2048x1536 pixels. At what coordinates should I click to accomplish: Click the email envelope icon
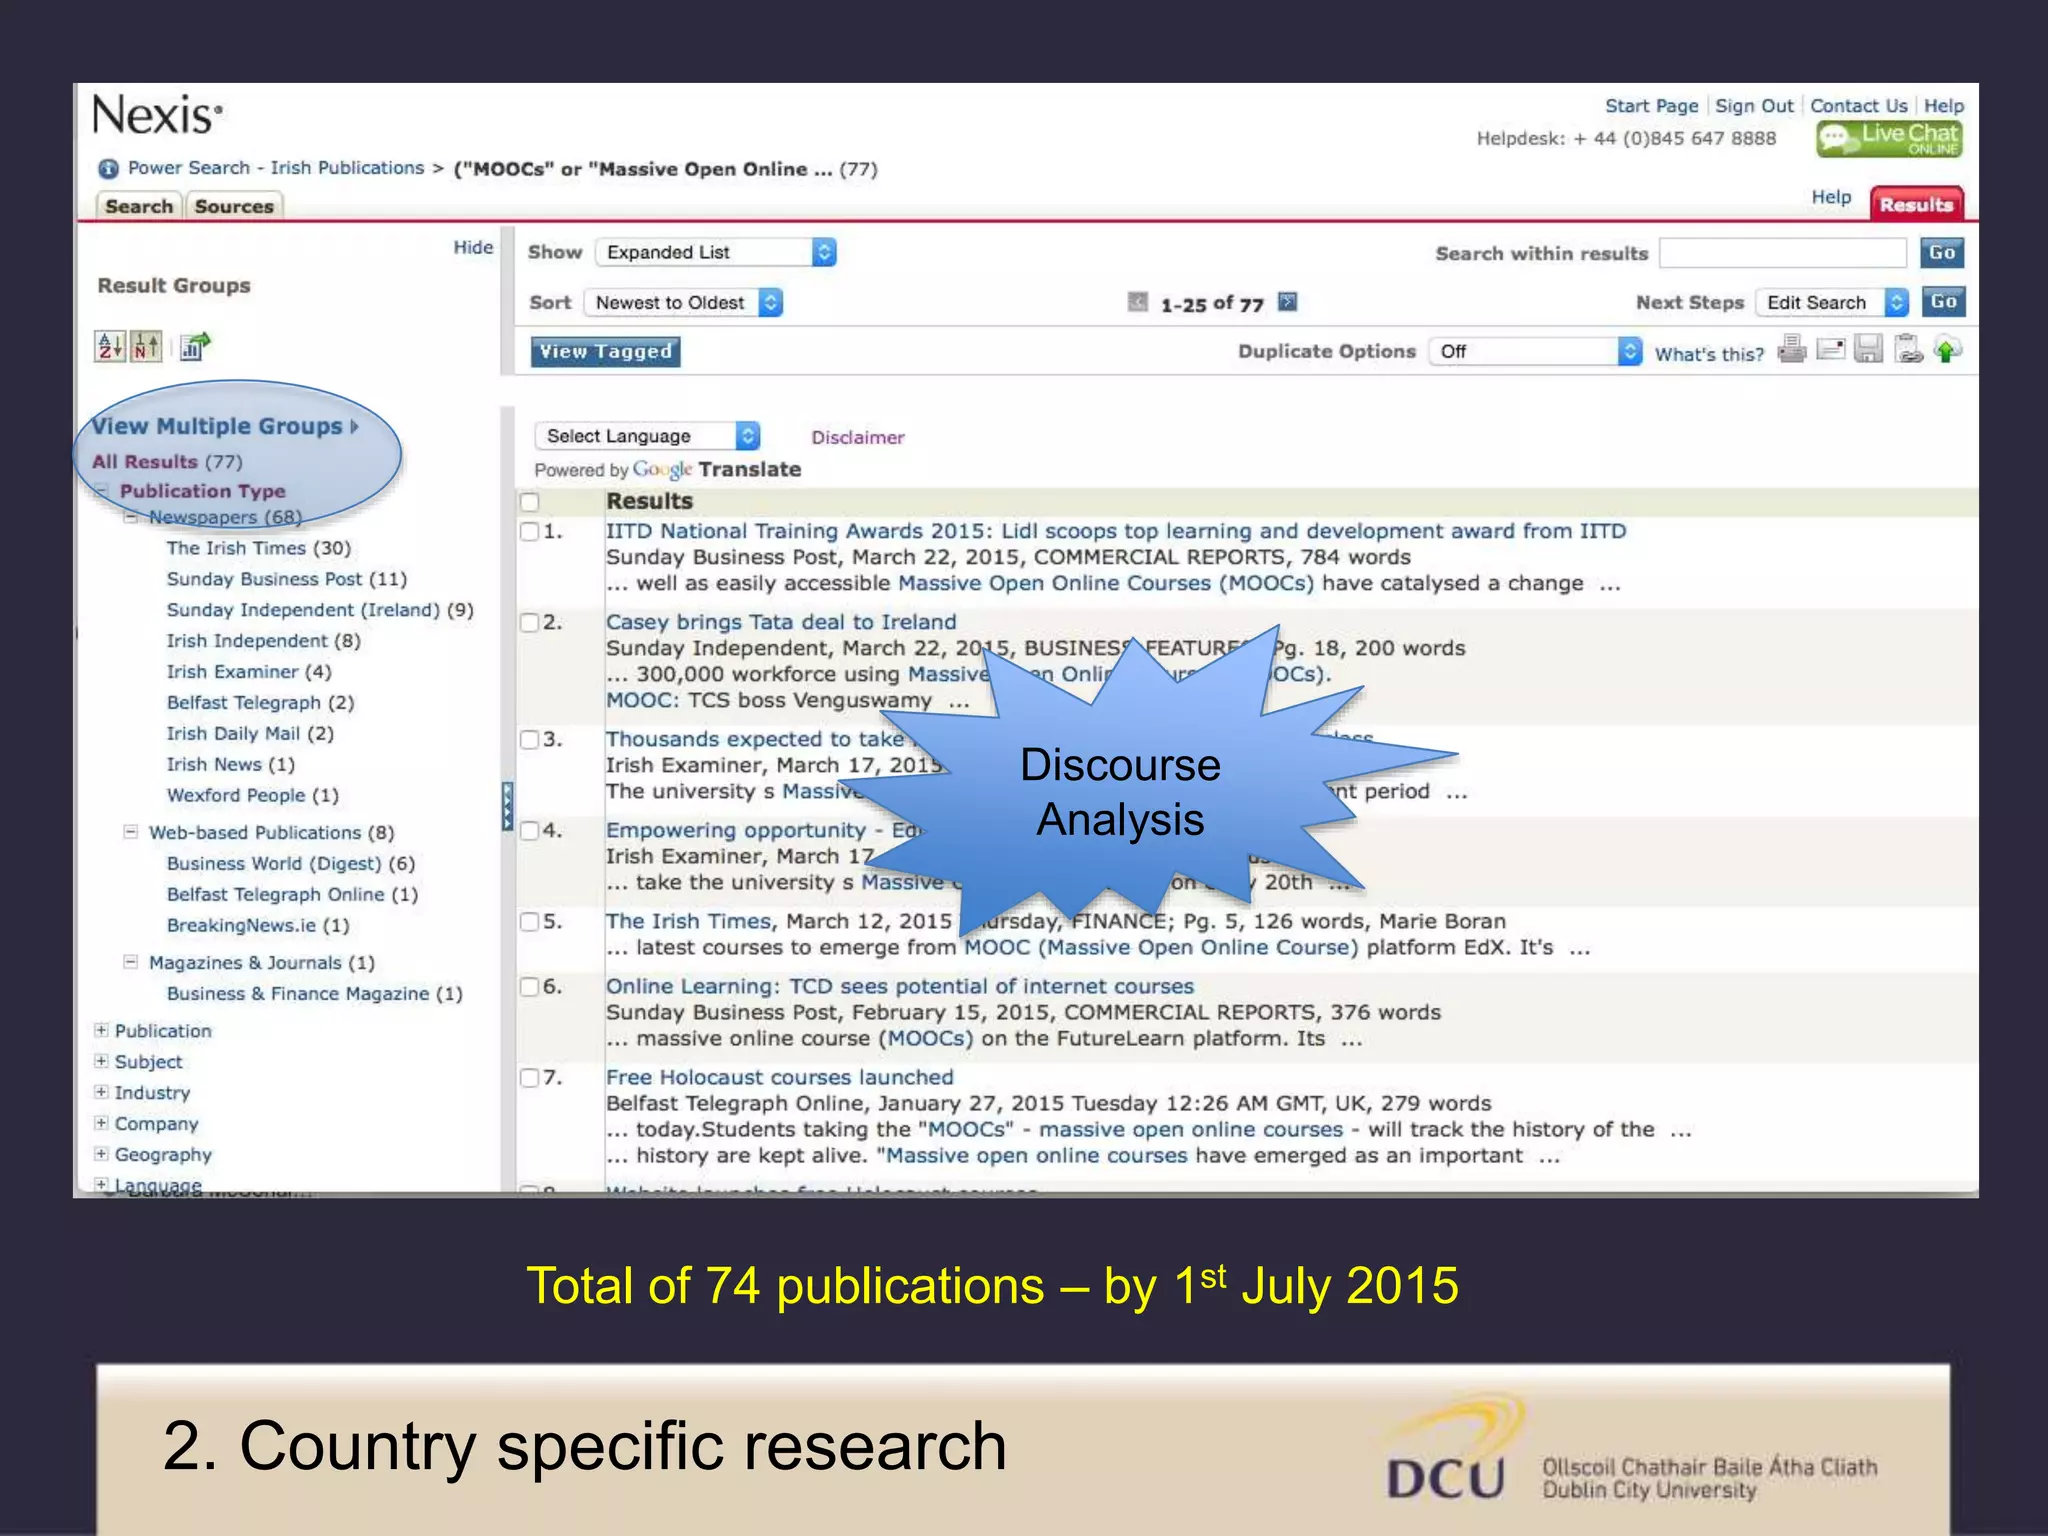click(1830, 350)
